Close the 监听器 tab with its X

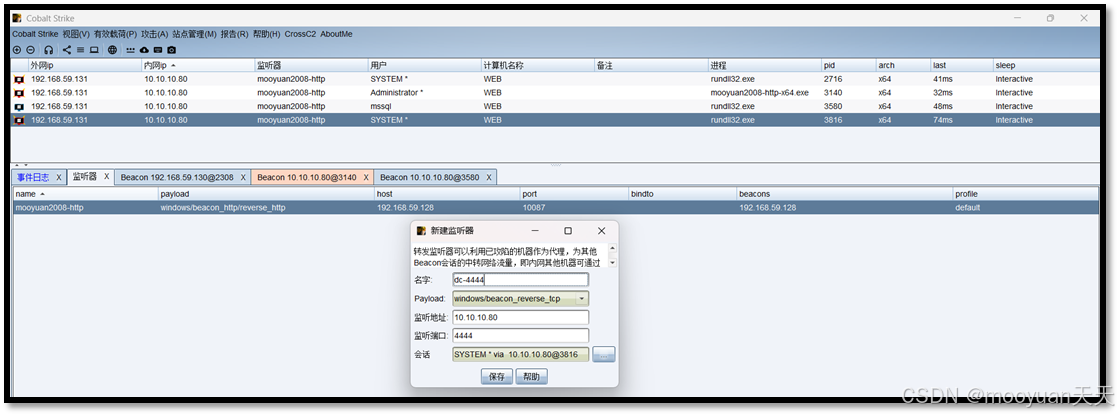[x=106, y=176]
